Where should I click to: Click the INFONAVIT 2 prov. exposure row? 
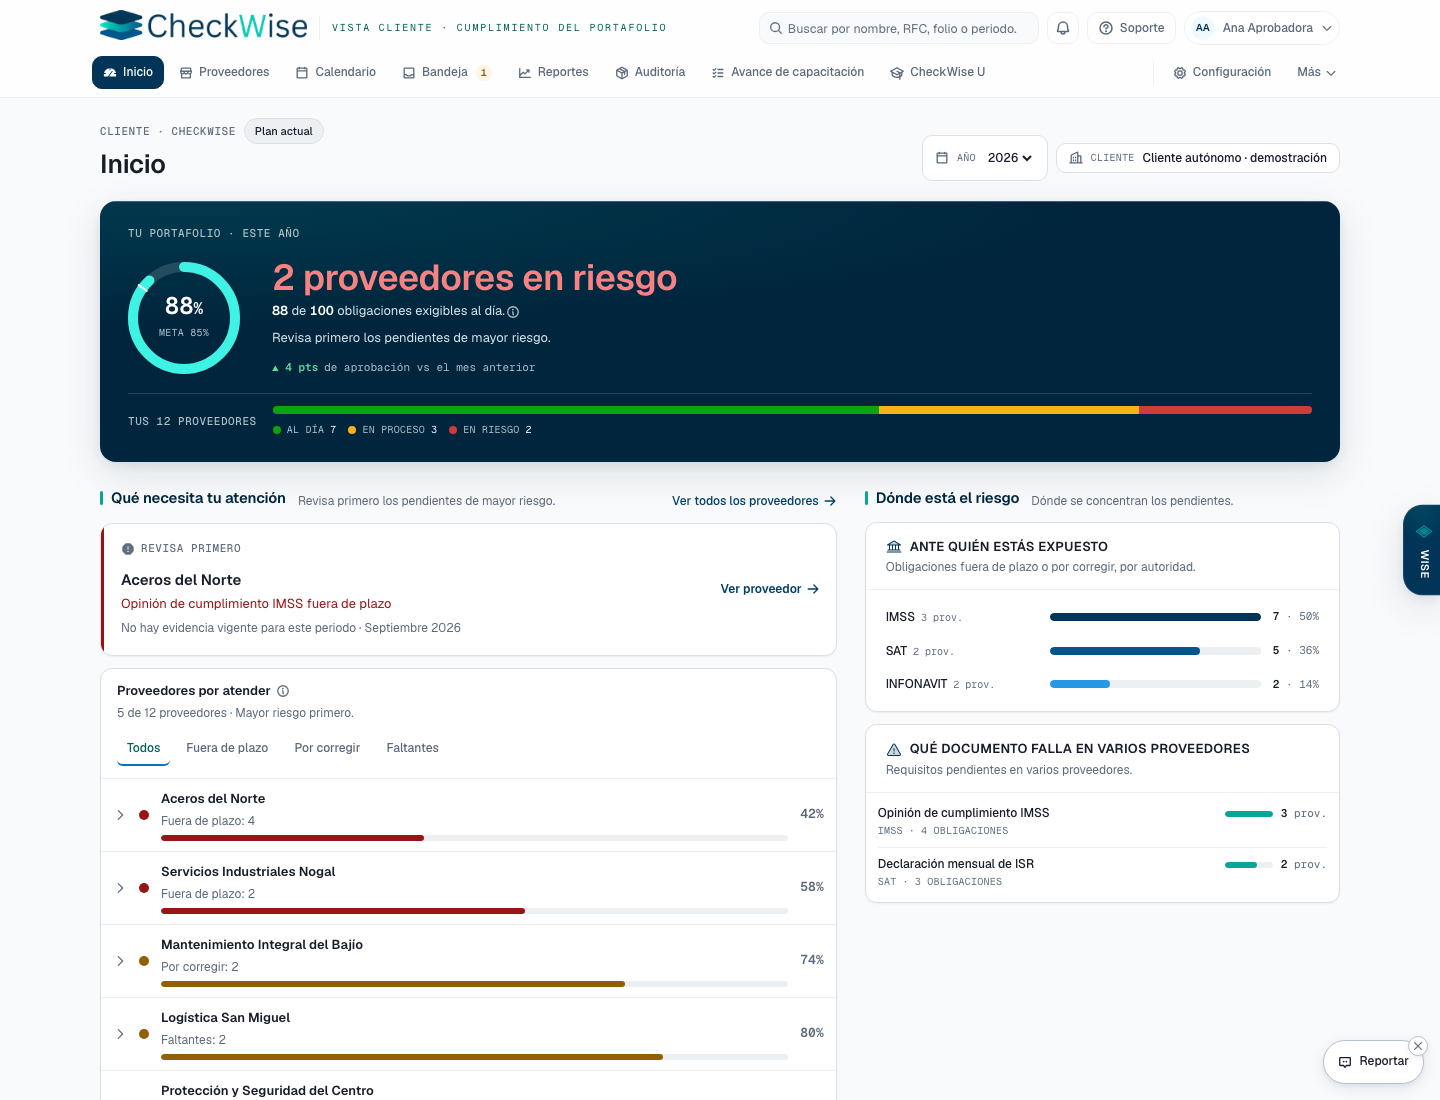[x=1102, y=684]
